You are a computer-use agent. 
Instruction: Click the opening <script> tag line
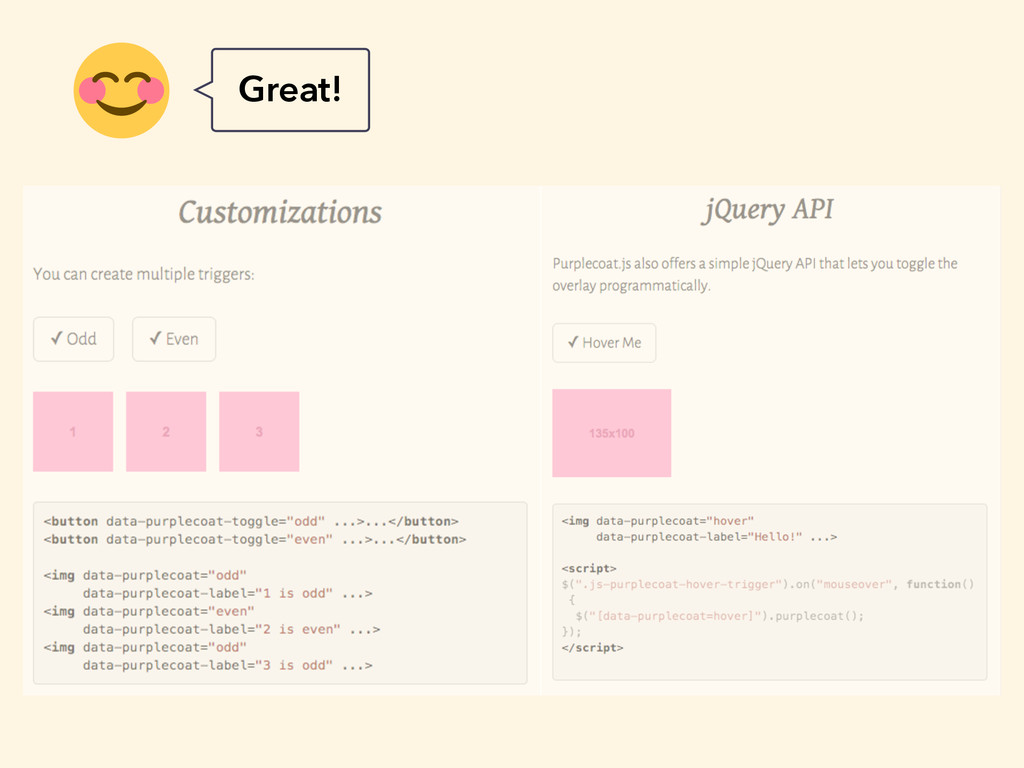(x=588, y=568)
